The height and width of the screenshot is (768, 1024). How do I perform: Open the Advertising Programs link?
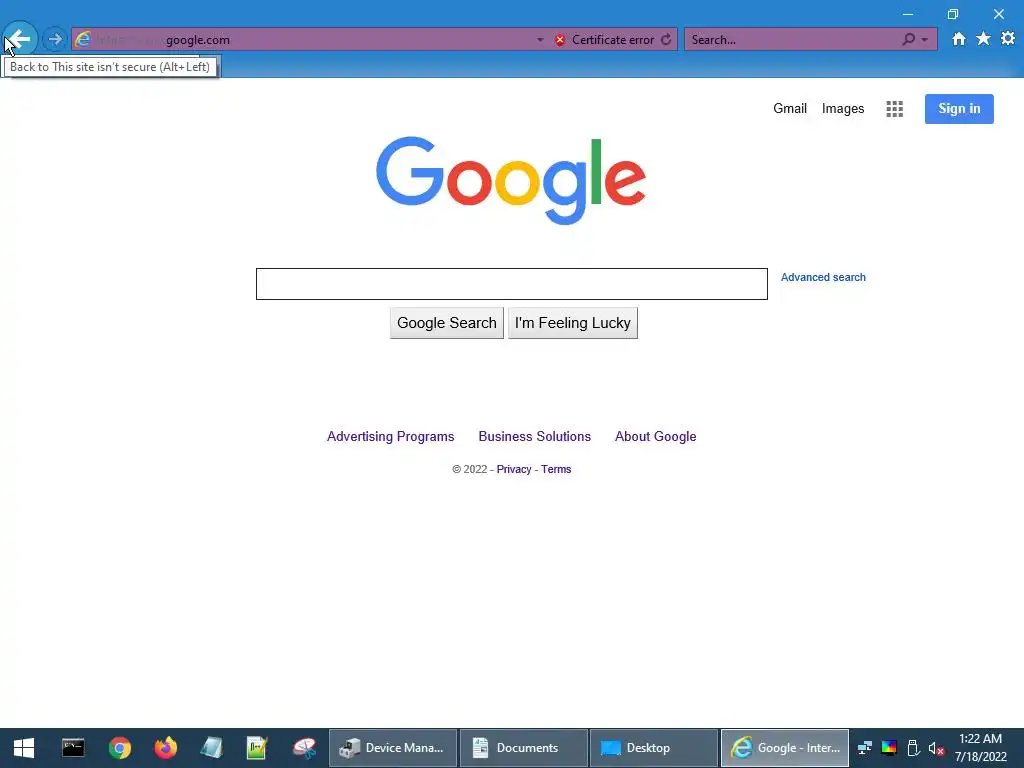(391, 436)
